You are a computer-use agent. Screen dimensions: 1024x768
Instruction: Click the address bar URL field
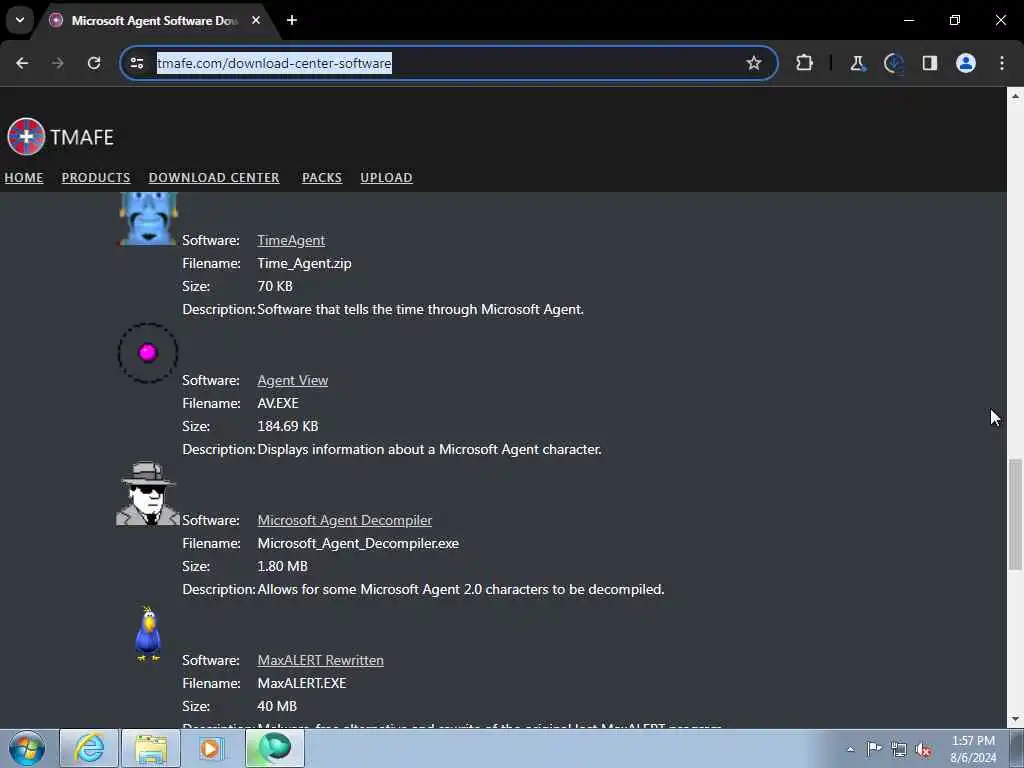pyautogui.click(x=449, y=63)
